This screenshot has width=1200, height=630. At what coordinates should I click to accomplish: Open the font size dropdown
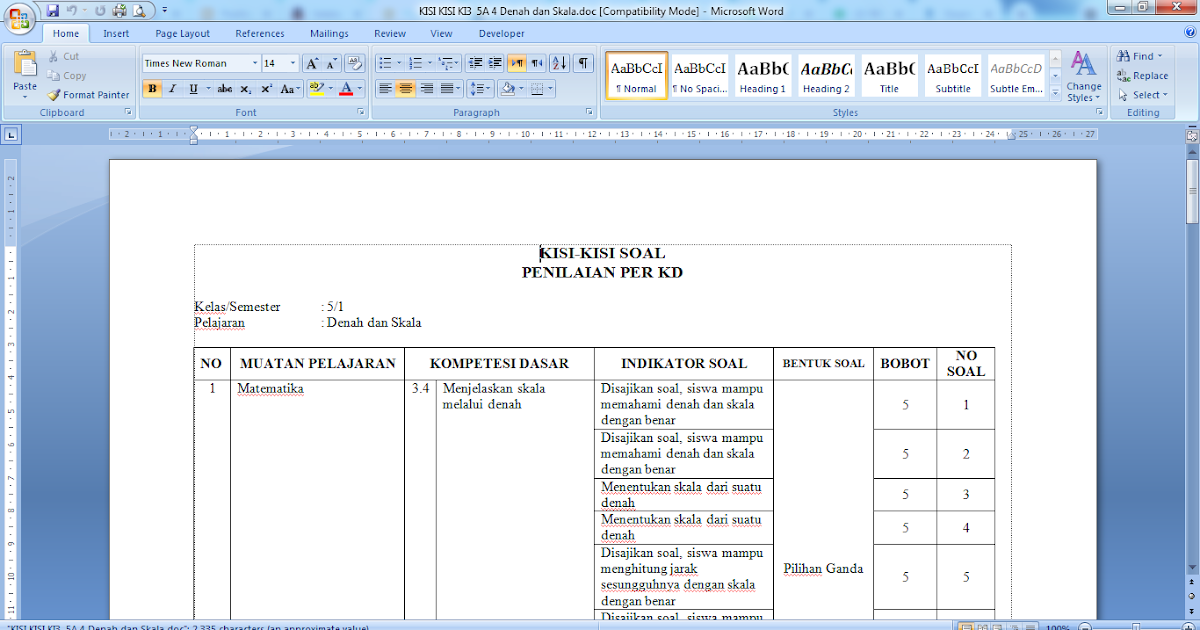click(x=293, y=63)
